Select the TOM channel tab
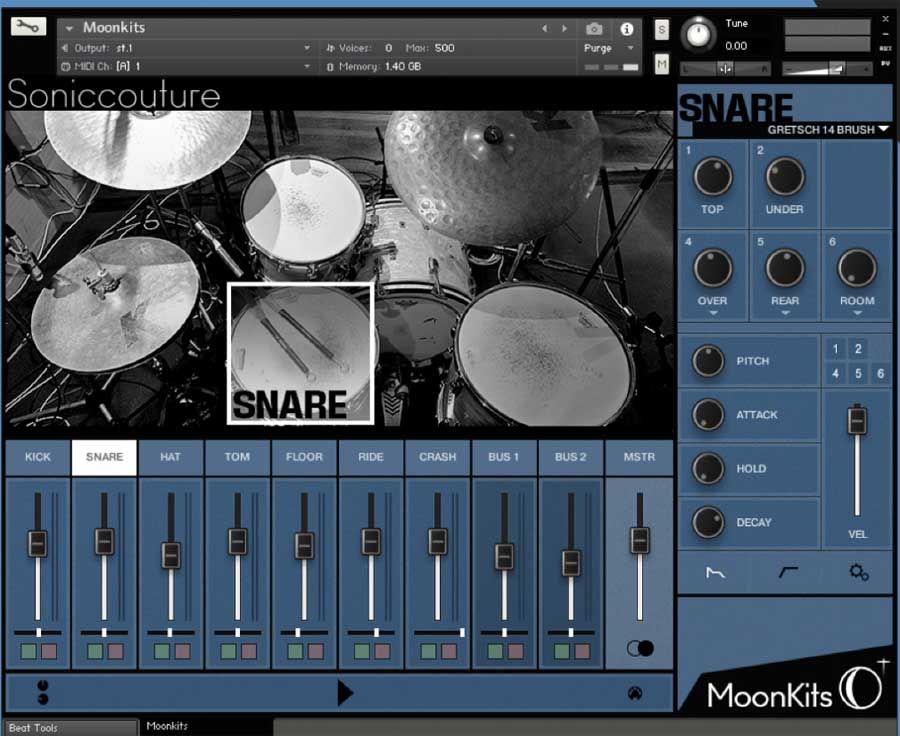Image resolution: width=900 pixels, height=736 pixels. coord(237,458)
